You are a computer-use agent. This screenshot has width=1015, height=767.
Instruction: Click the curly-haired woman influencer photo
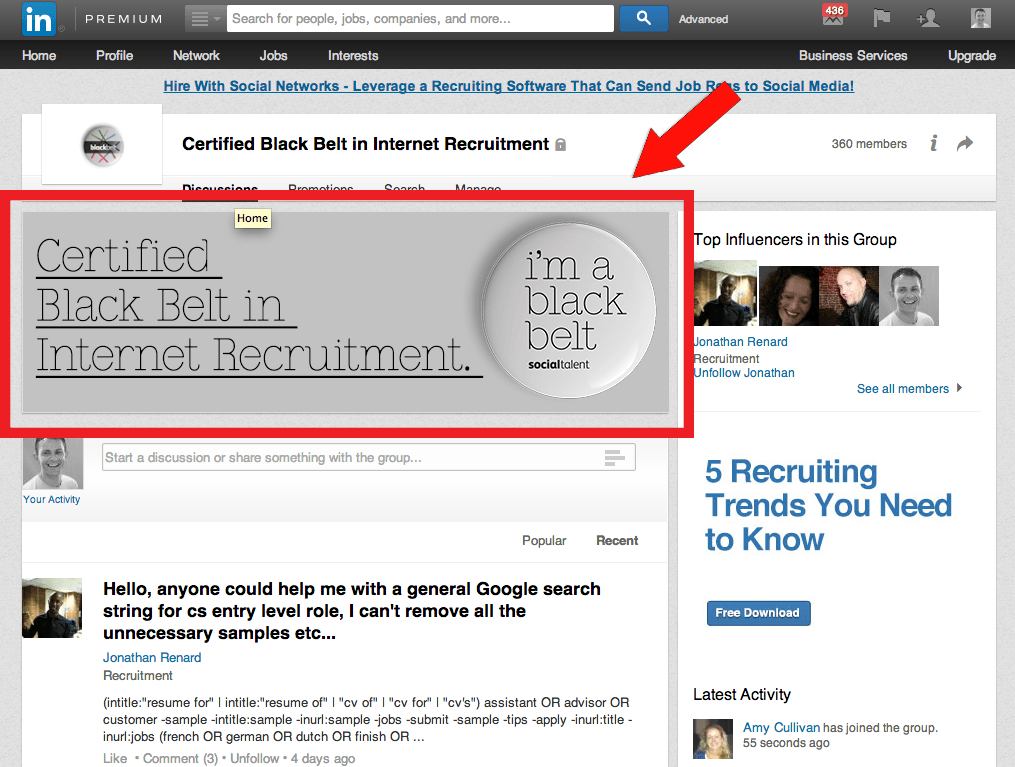789,296
